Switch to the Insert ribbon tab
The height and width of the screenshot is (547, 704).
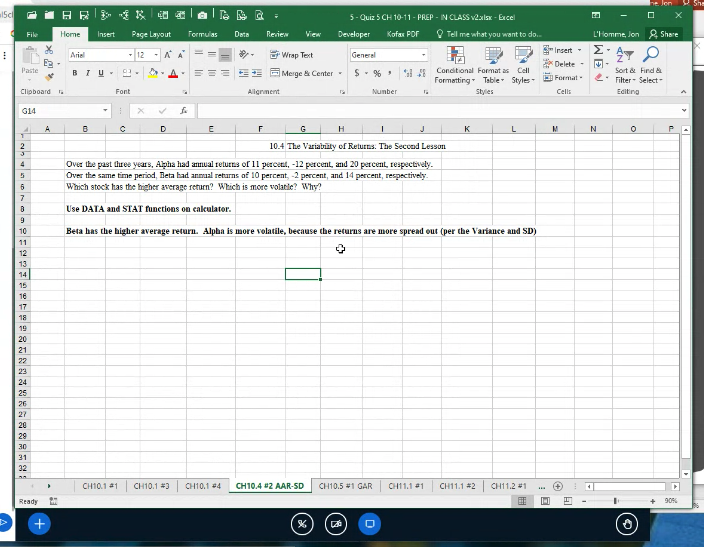tap(106, 34)
